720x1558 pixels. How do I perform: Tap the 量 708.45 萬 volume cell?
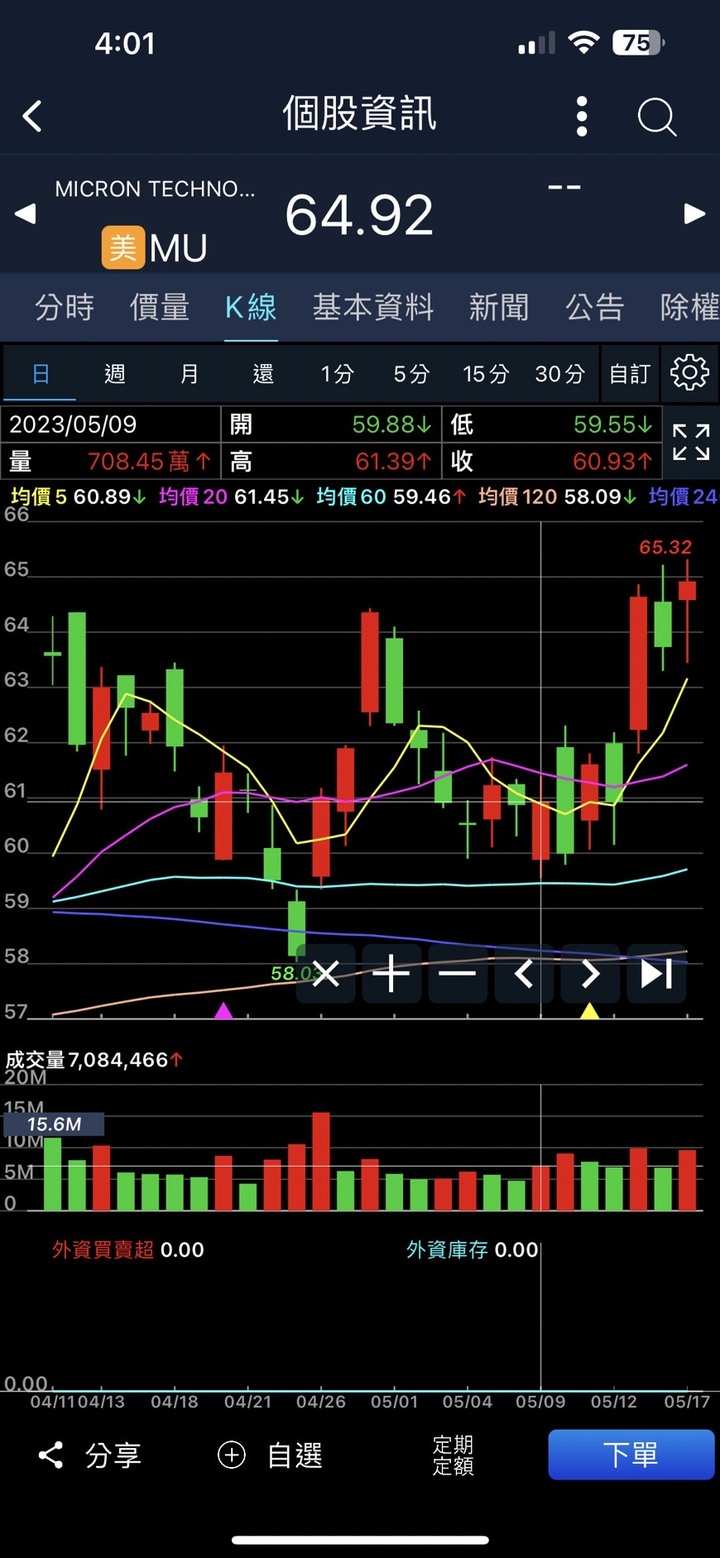tap(110, 461)
